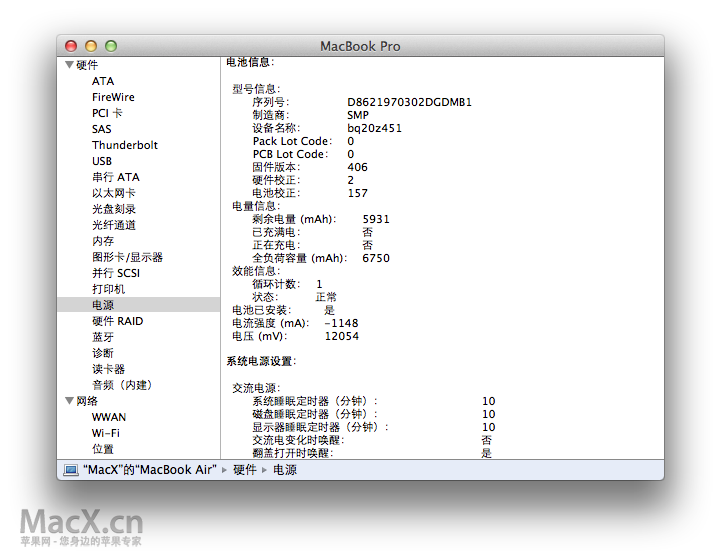Viewport: 721px width, 559px height.
Task: Click 硬件 in the bottom path bar
Action: click(x=245, y=470)
